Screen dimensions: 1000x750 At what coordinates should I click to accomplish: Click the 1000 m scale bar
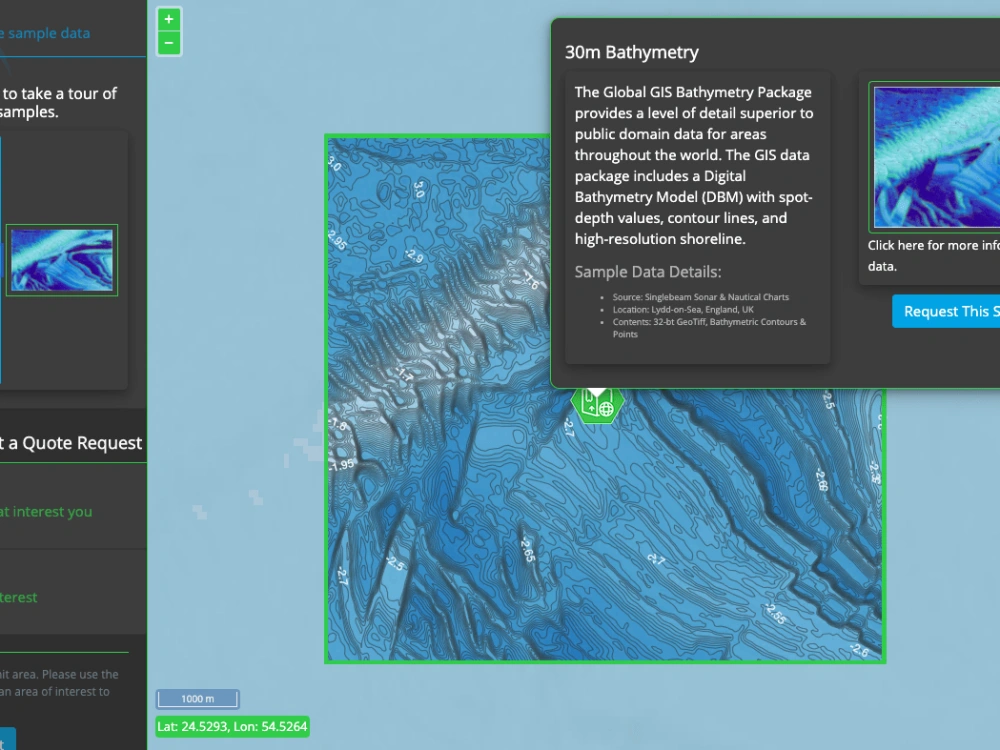(198, 699)
